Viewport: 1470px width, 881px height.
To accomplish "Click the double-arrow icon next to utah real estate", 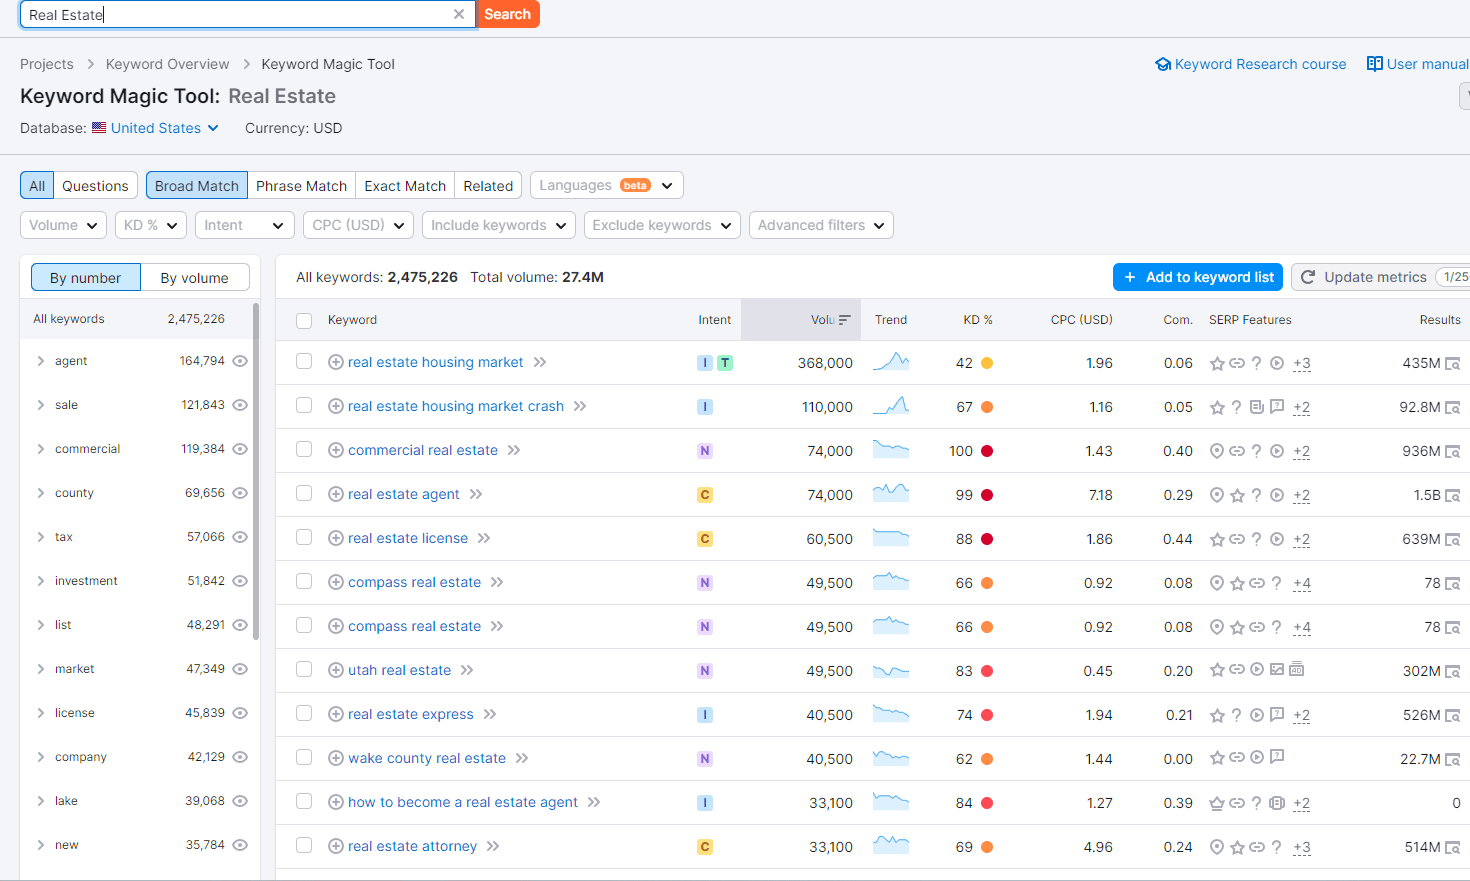I will 467,670.
